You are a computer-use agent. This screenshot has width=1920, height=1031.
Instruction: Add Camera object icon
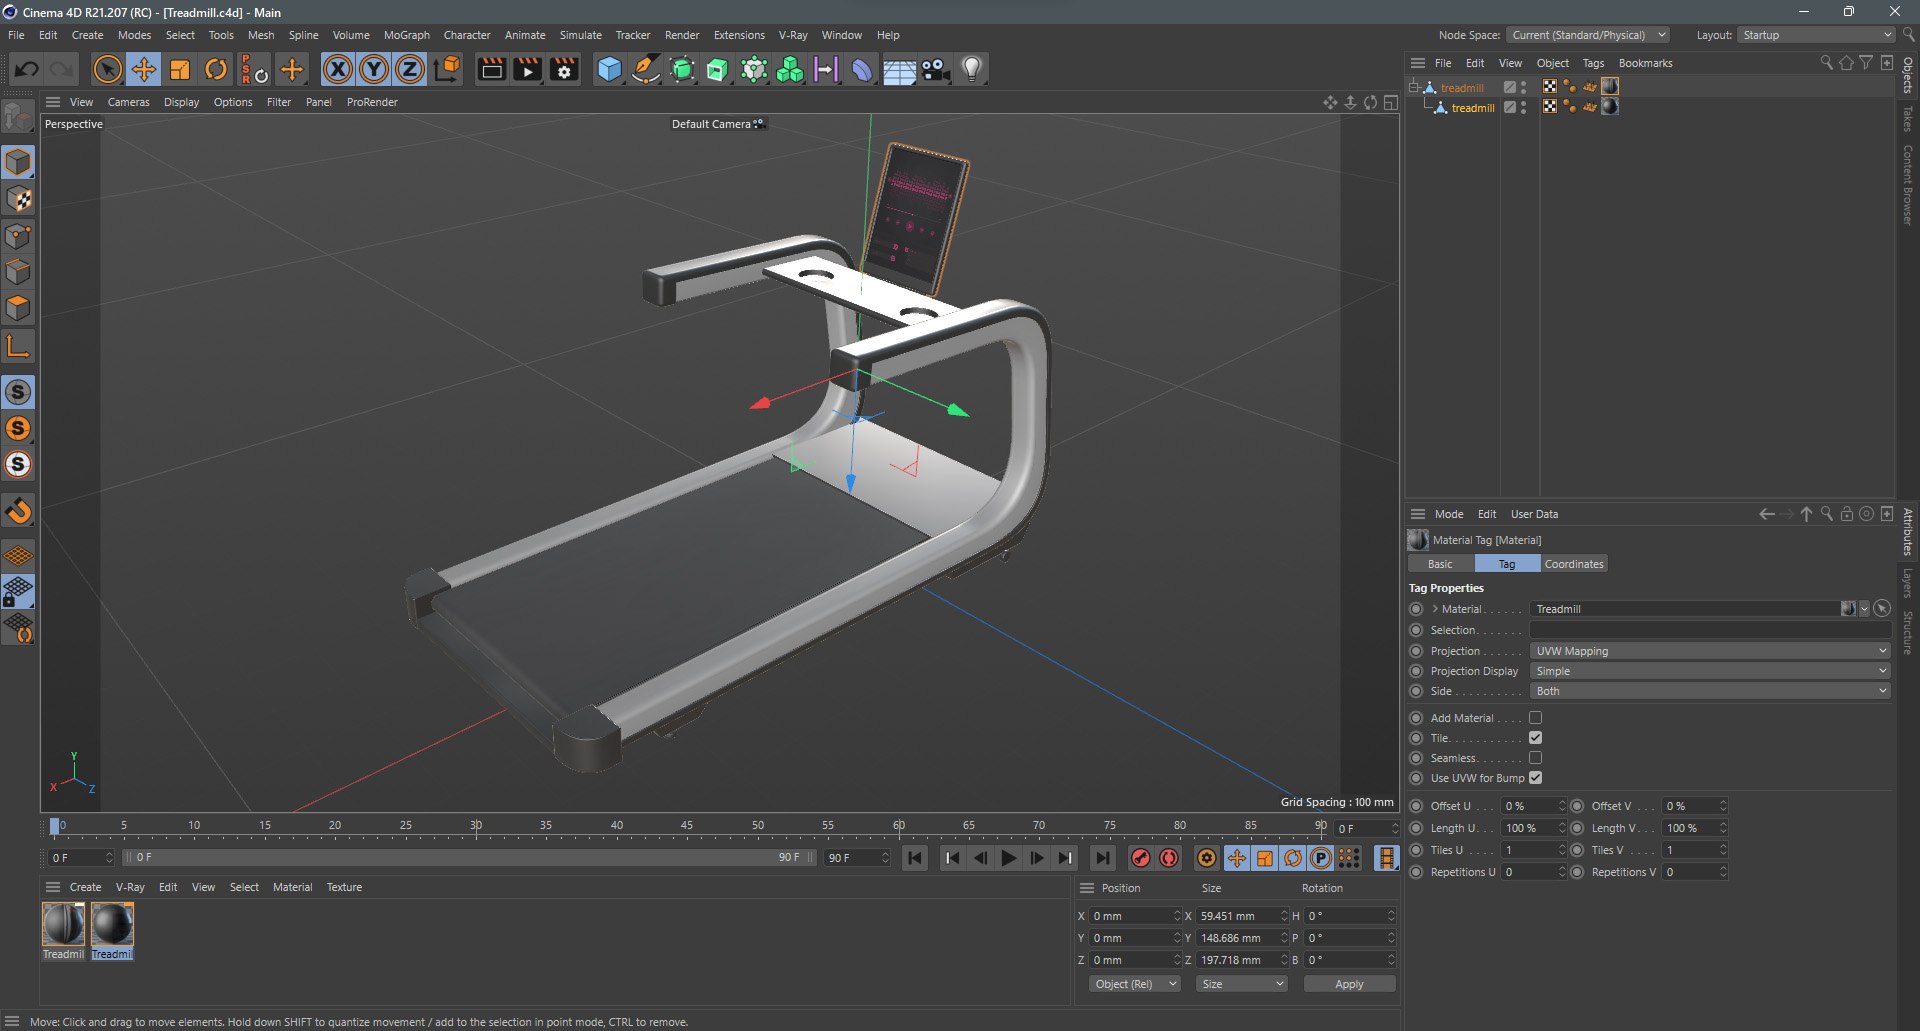coord(935,69)
